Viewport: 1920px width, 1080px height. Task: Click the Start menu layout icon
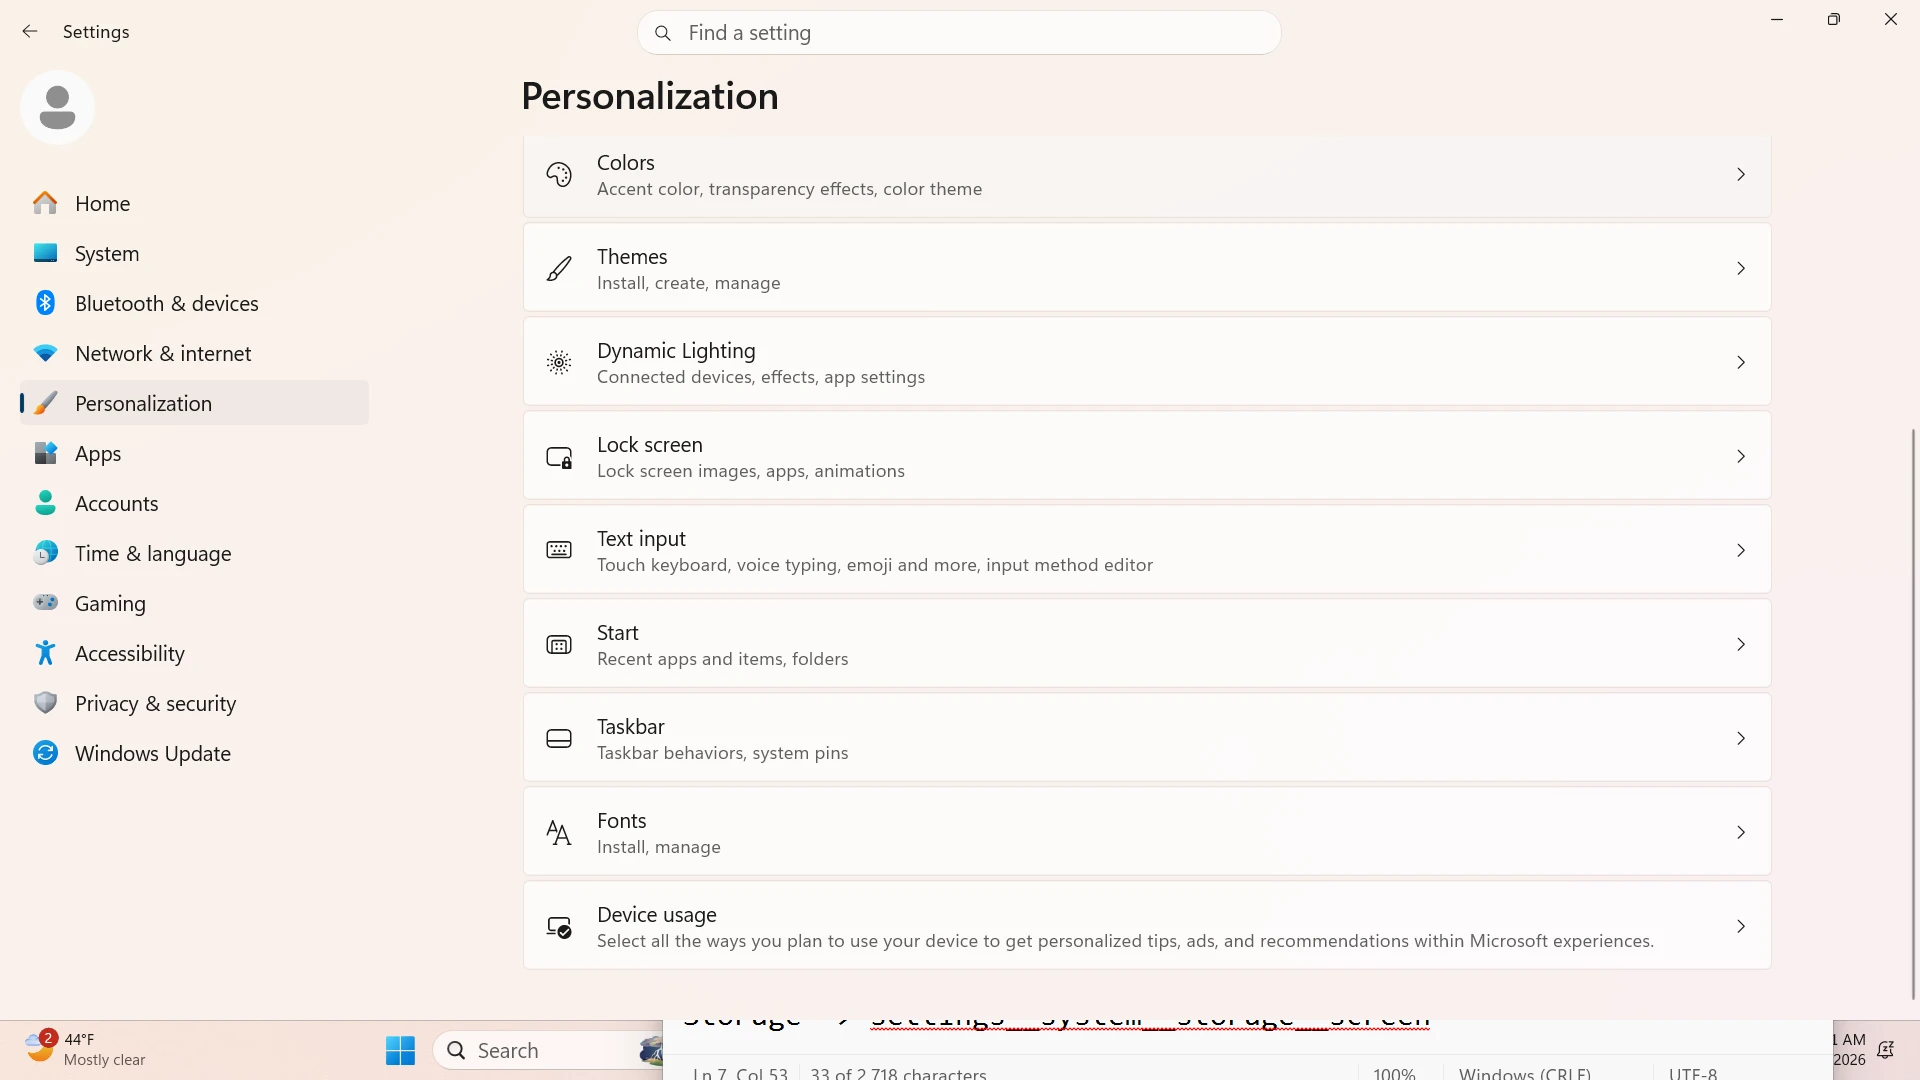click(559, 645)
